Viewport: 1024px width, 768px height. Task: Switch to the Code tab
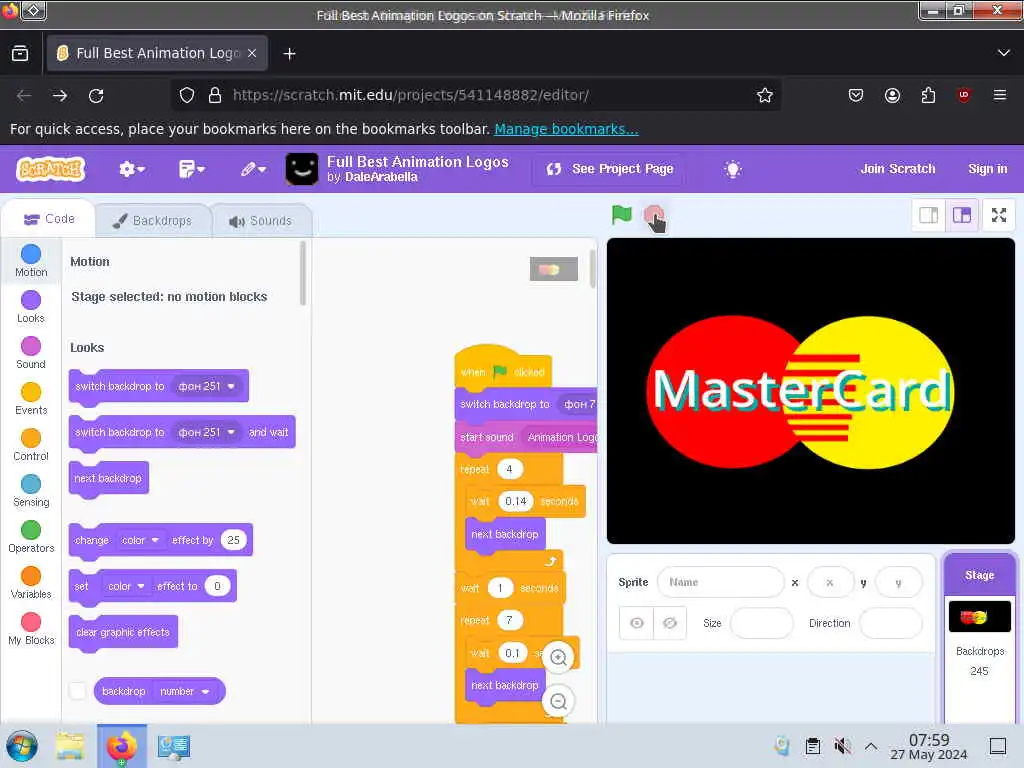[50, 219]
